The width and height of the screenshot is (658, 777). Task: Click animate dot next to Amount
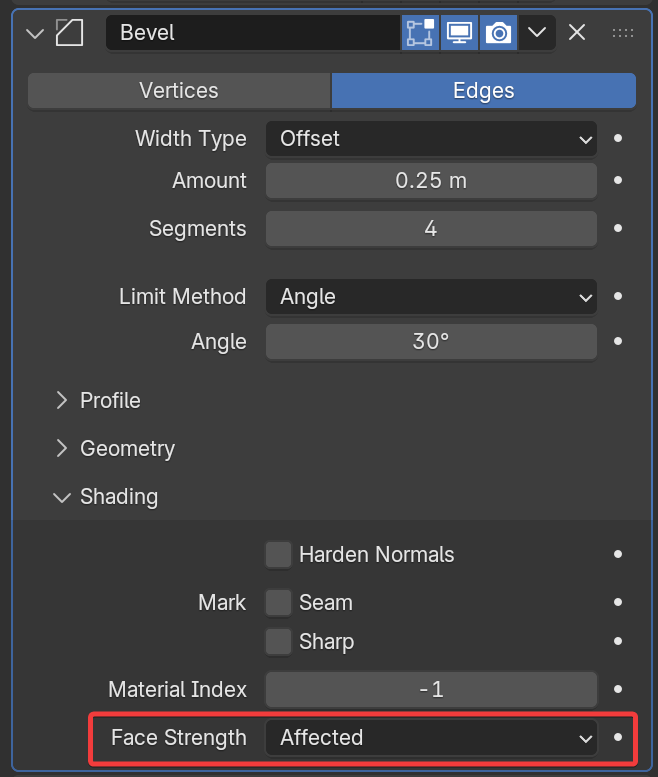618,181
